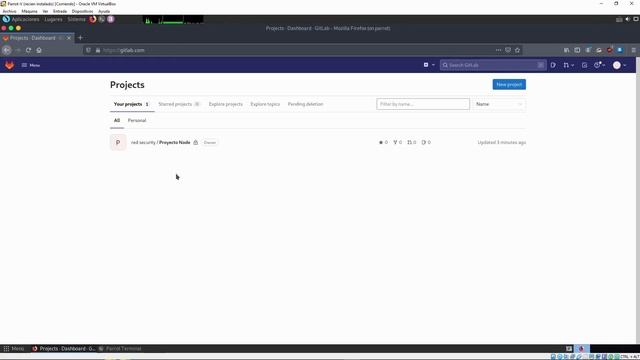The width and height of the screenshot is (640, 360).
Task: Open the VirtualBox Entrada menu
Action: (60, 11)
